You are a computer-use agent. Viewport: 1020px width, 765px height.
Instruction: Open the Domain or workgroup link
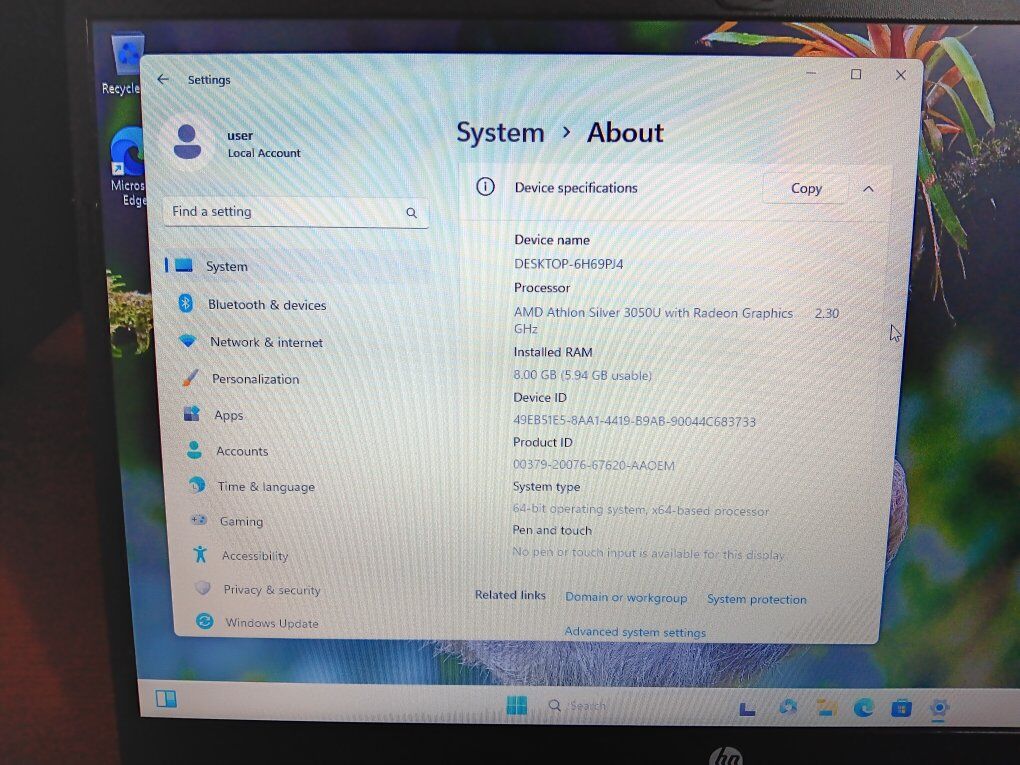coord(626,597)
